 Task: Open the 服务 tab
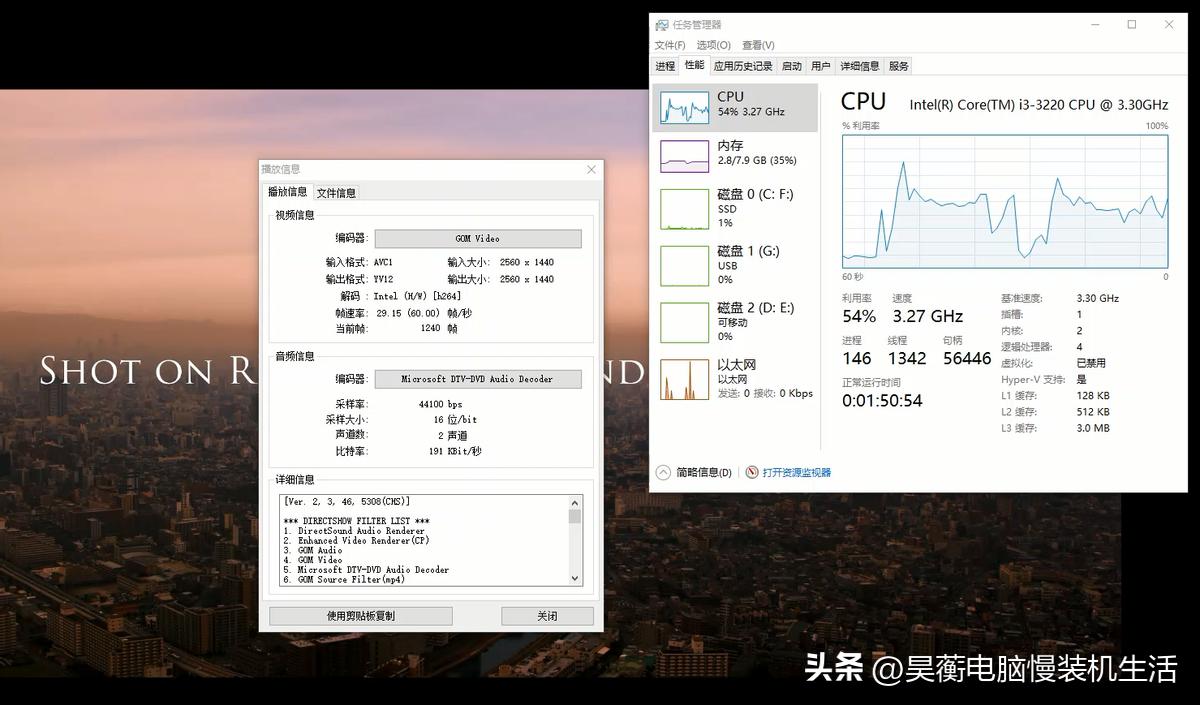897,65
